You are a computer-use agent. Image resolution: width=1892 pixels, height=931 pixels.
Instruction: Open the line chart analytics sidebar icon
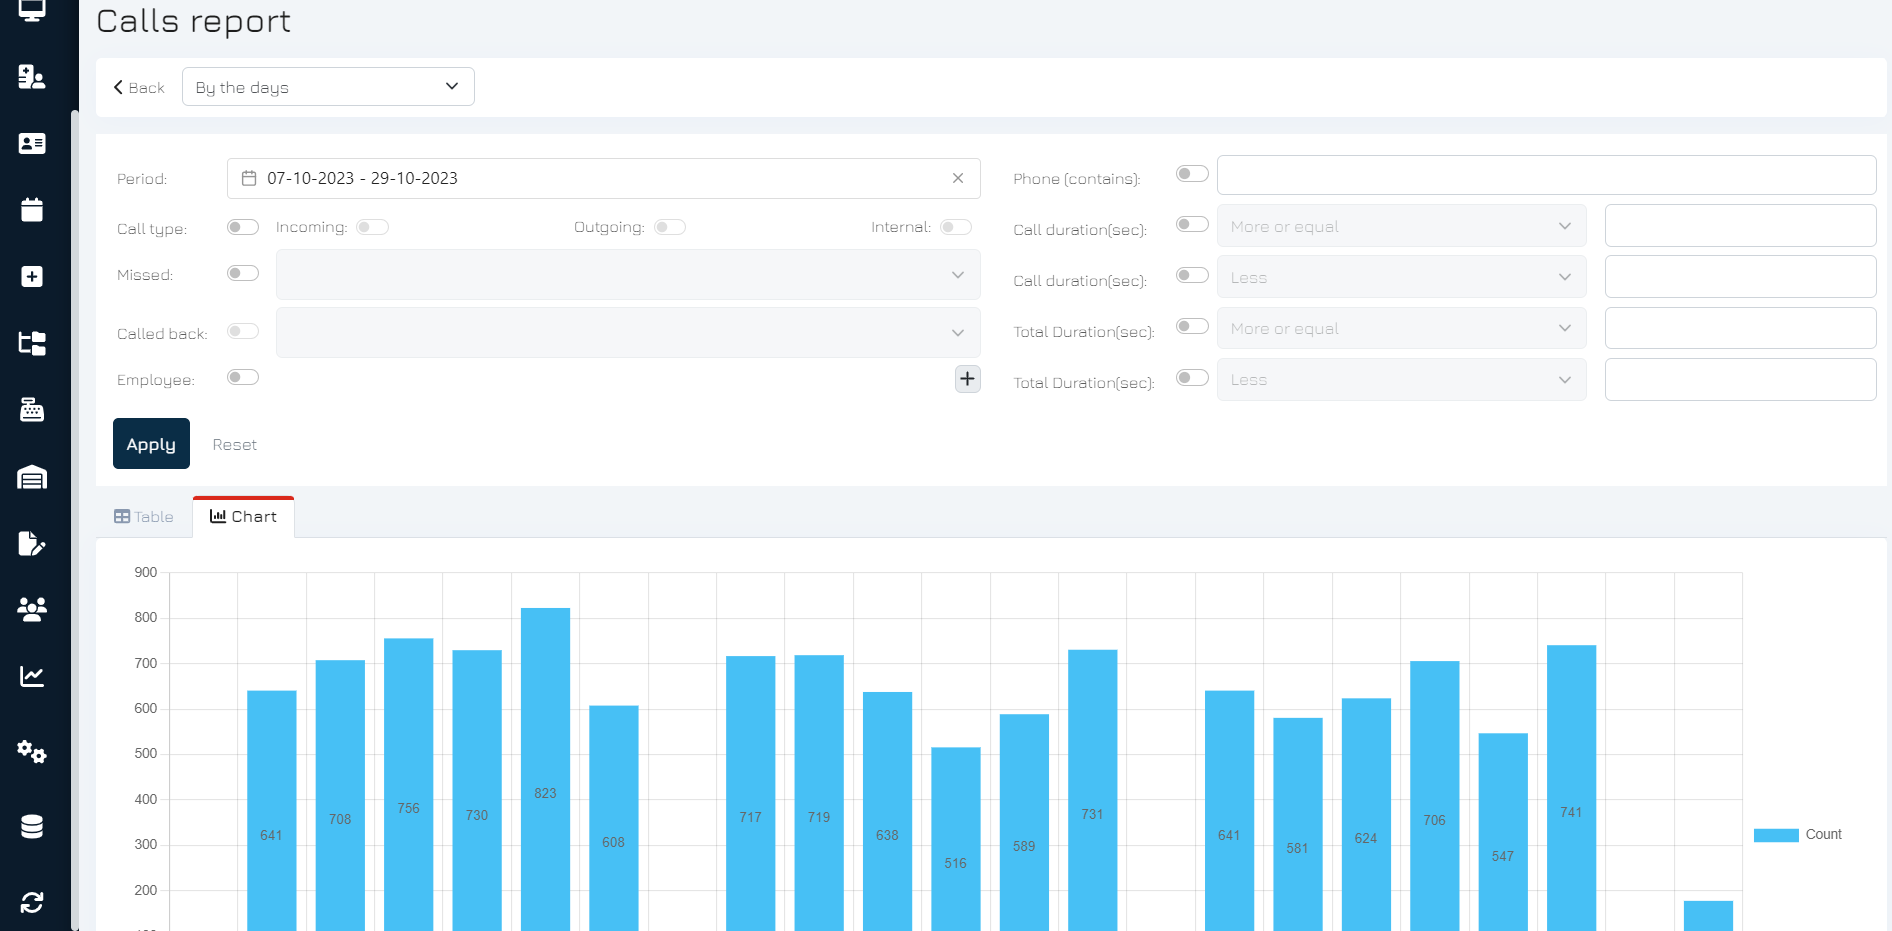pyautogui.click(x=32, y=676)
